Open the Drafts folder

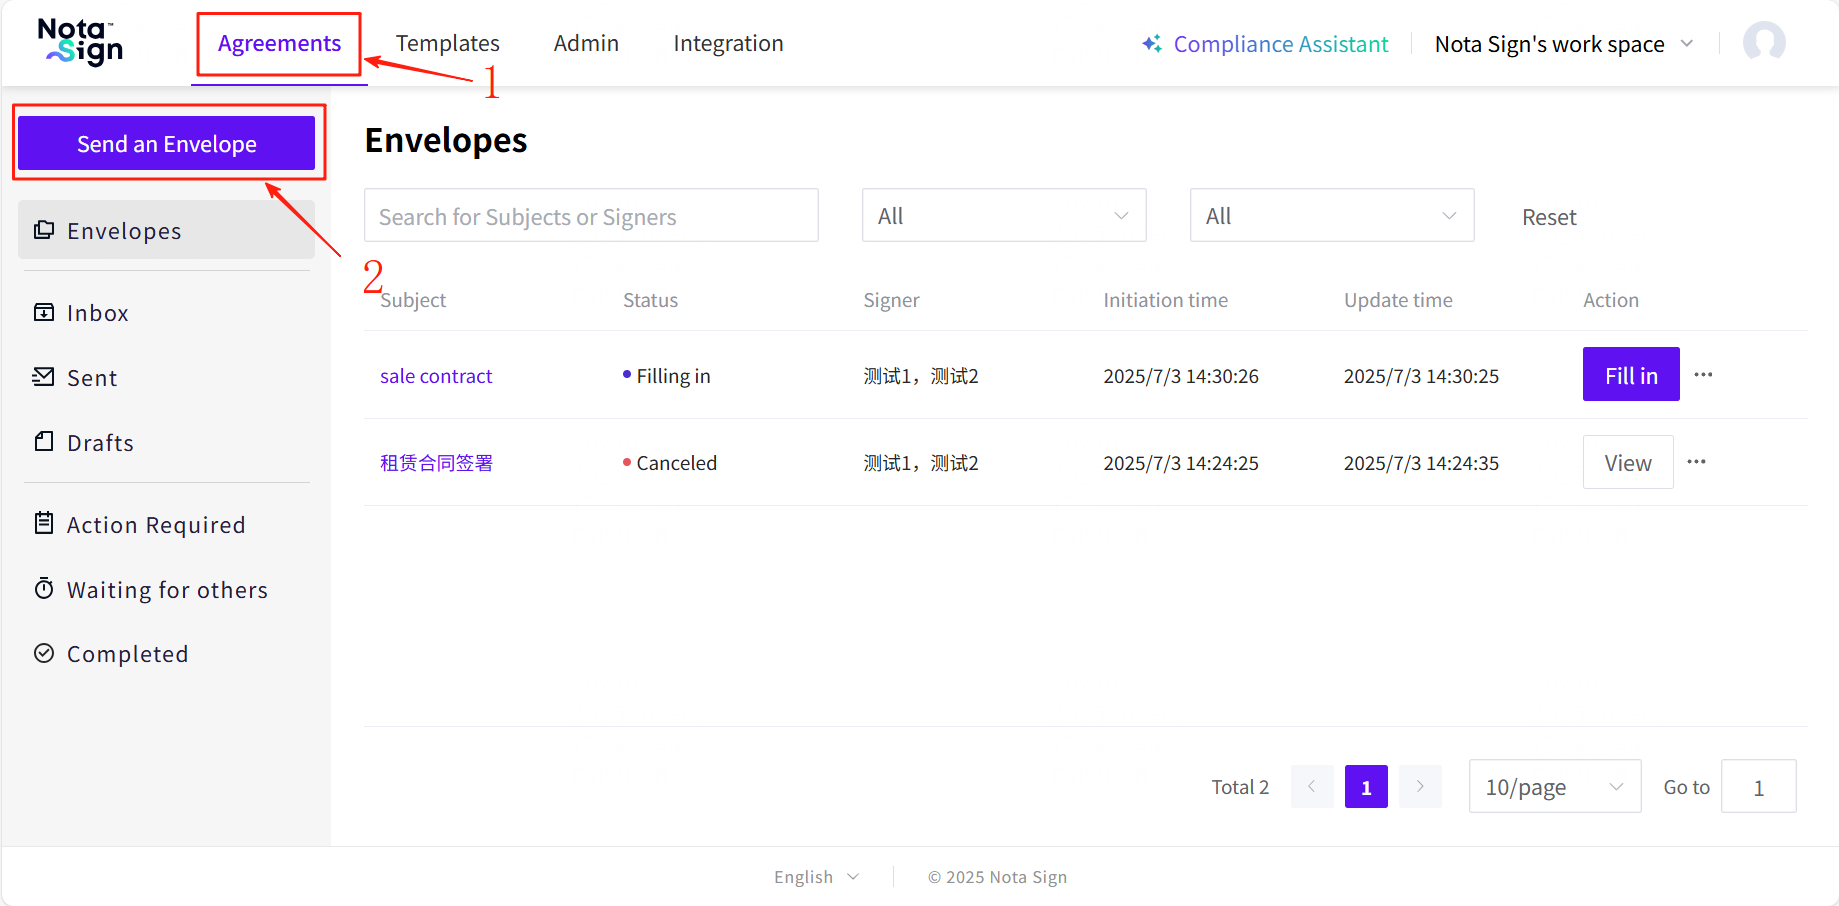point(100,443)
